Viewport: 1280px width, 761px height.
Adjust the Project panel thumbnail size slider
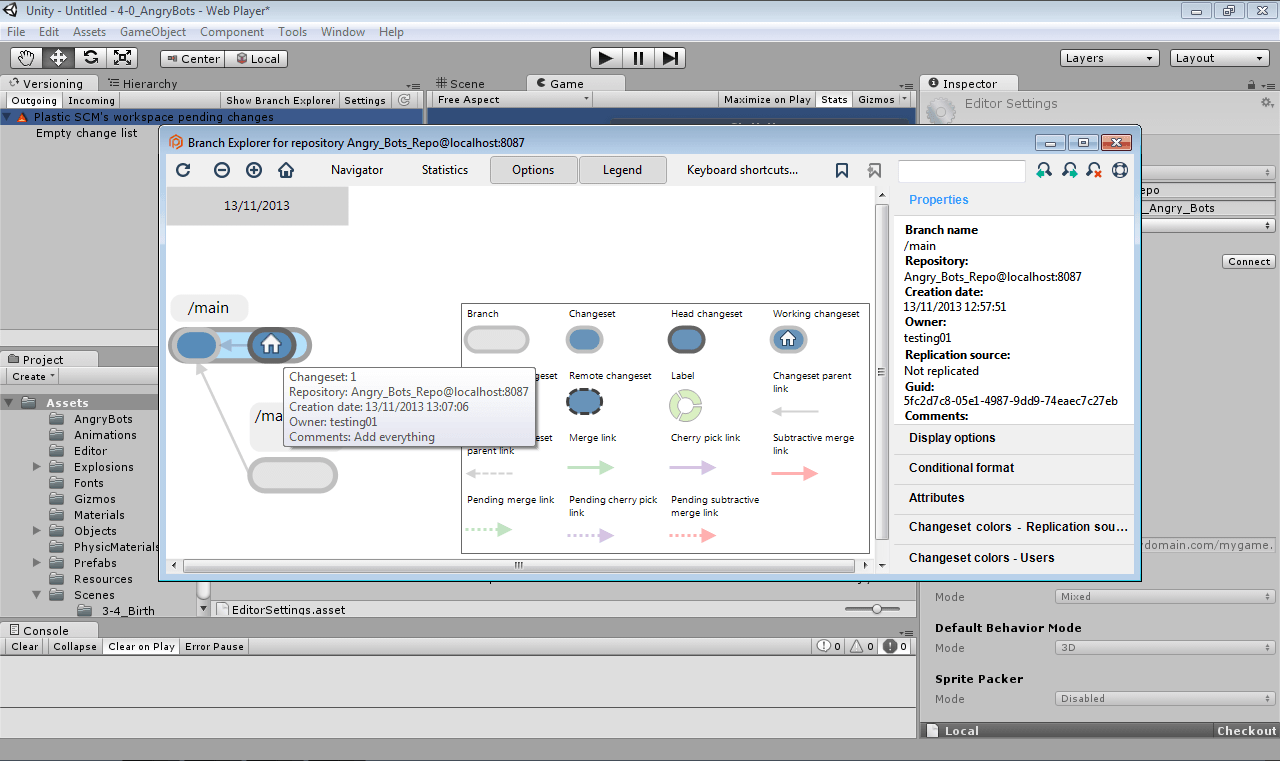click(x=876, y=607)
